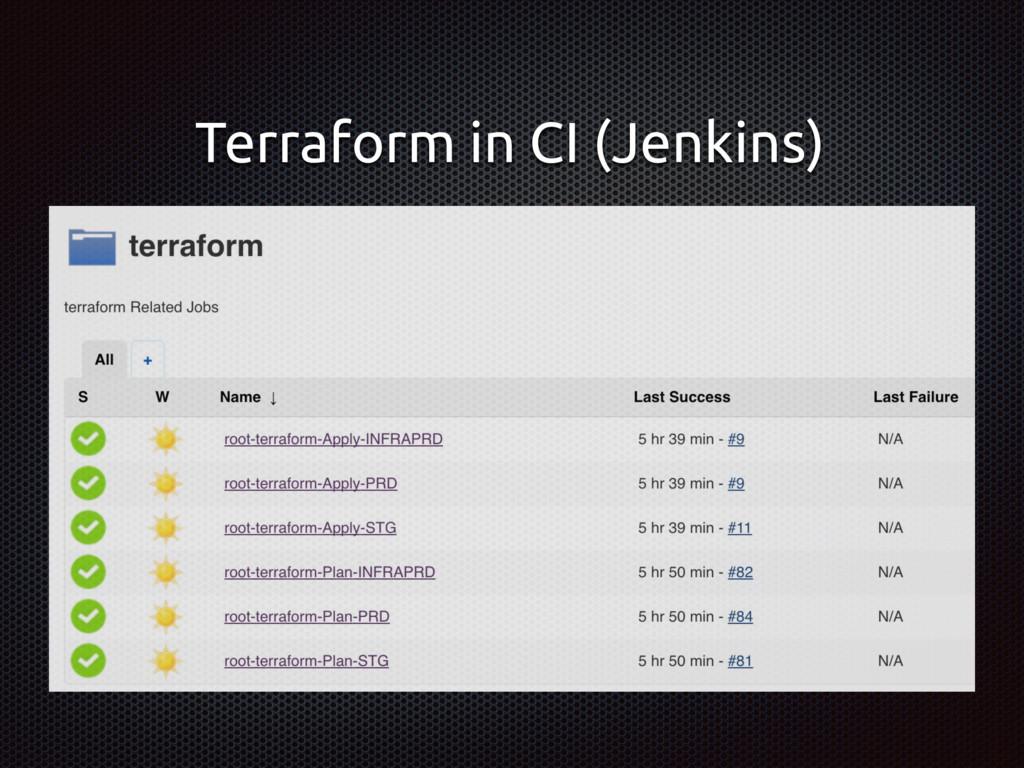Add a new view with plus tab

click(x=148, y=360)
